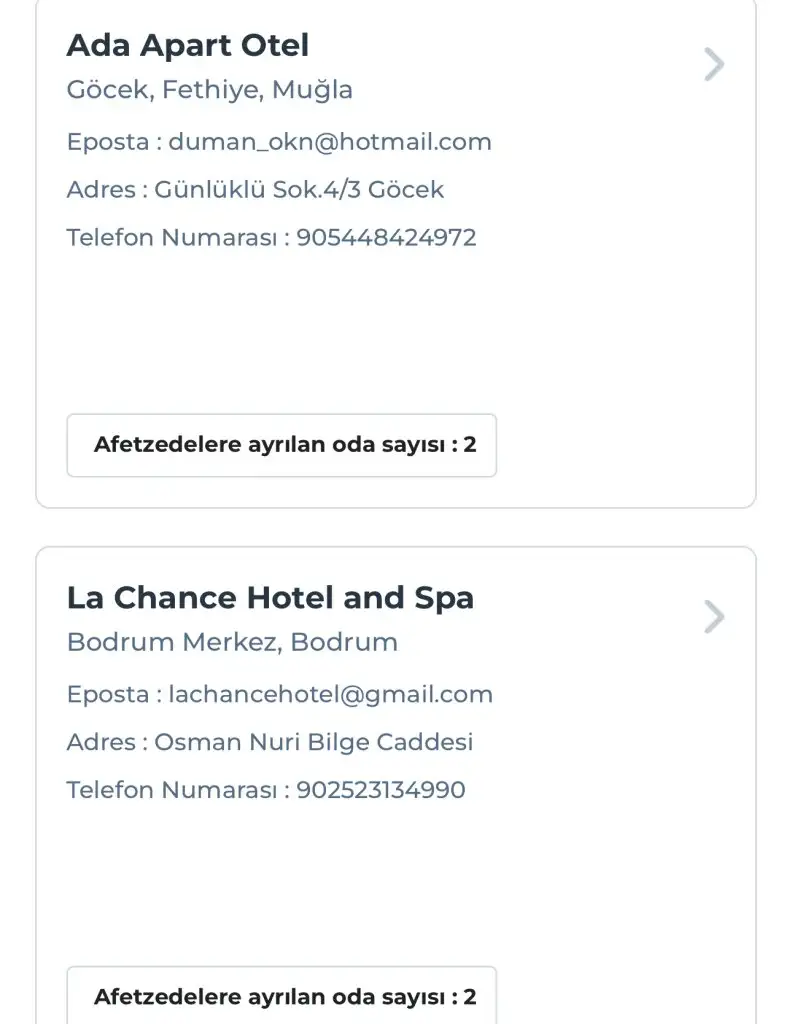The image size is (792, 1024).
Task: Select the Günlüklü Sok.4/3 Göcek address
Action: [x=299, y=190]
